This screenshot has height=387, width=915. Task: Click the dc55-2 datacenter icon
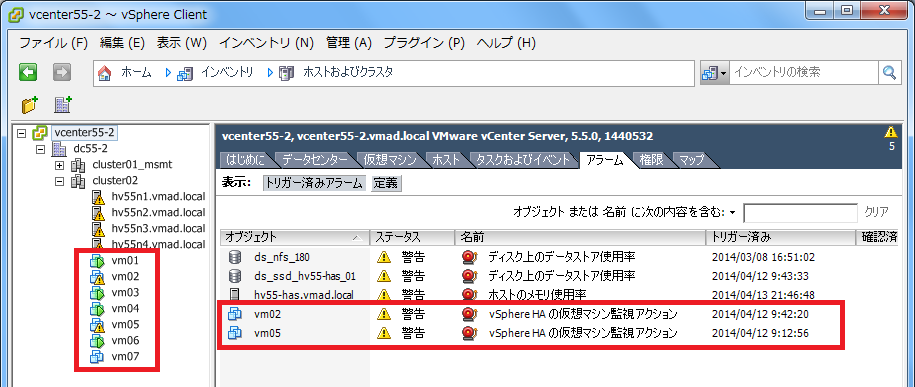[x=59, y=149]
